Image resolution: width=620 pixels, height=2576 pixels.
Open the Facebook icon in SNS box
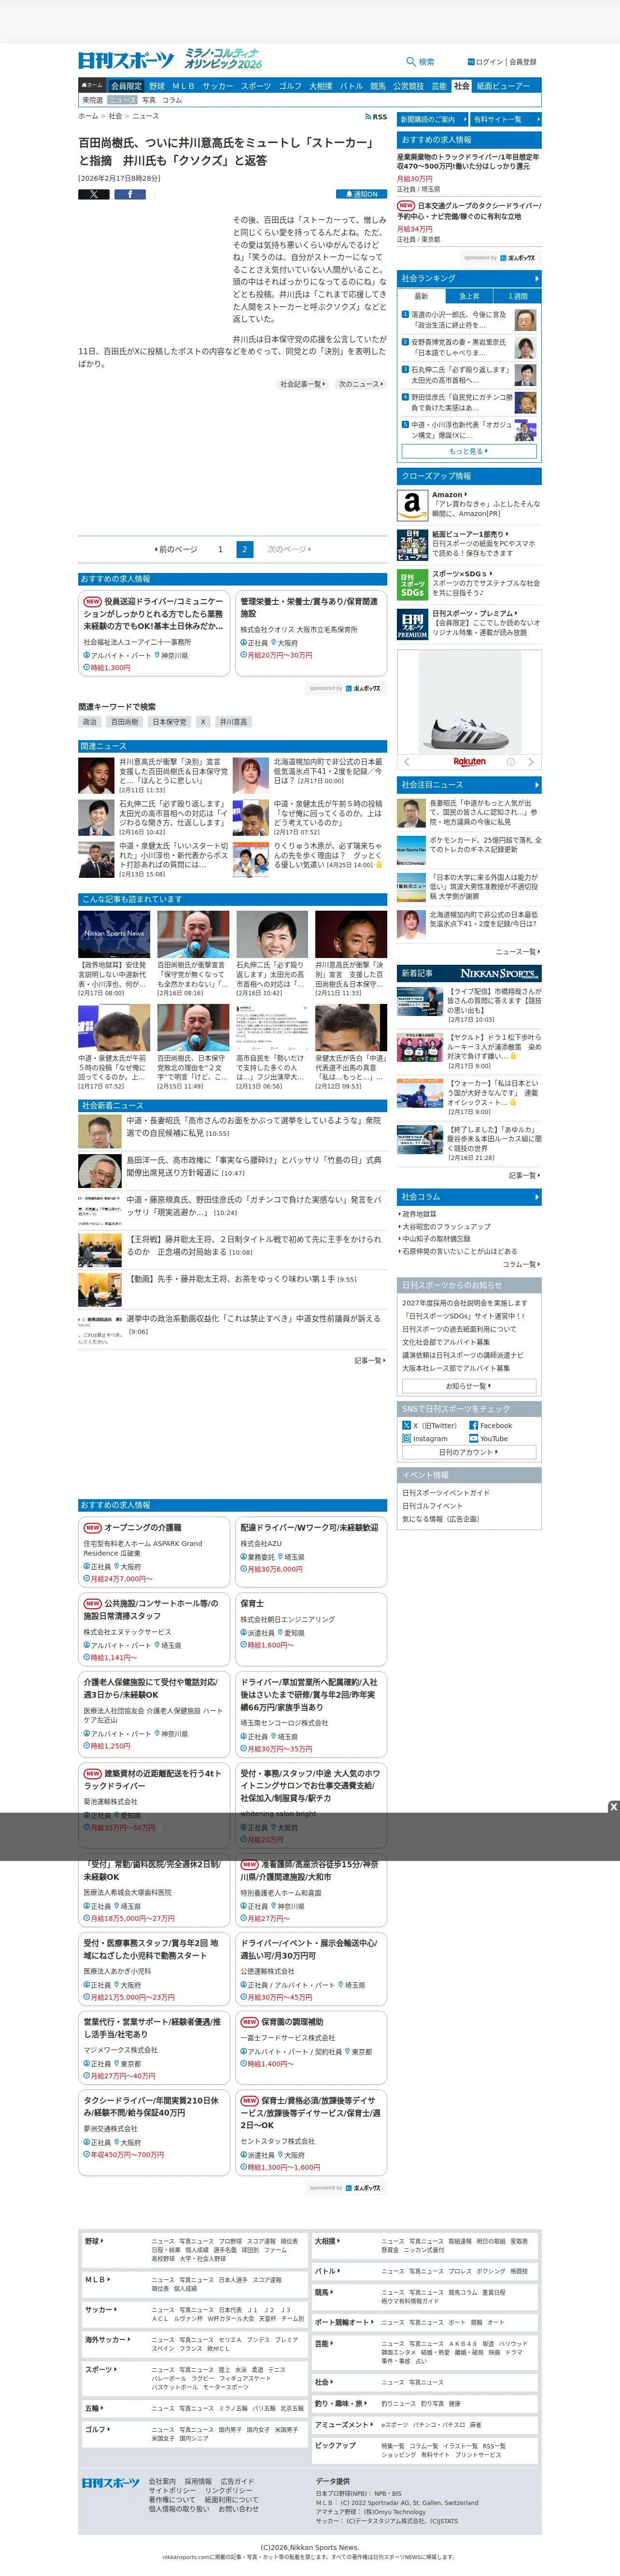pos(473,1425)
